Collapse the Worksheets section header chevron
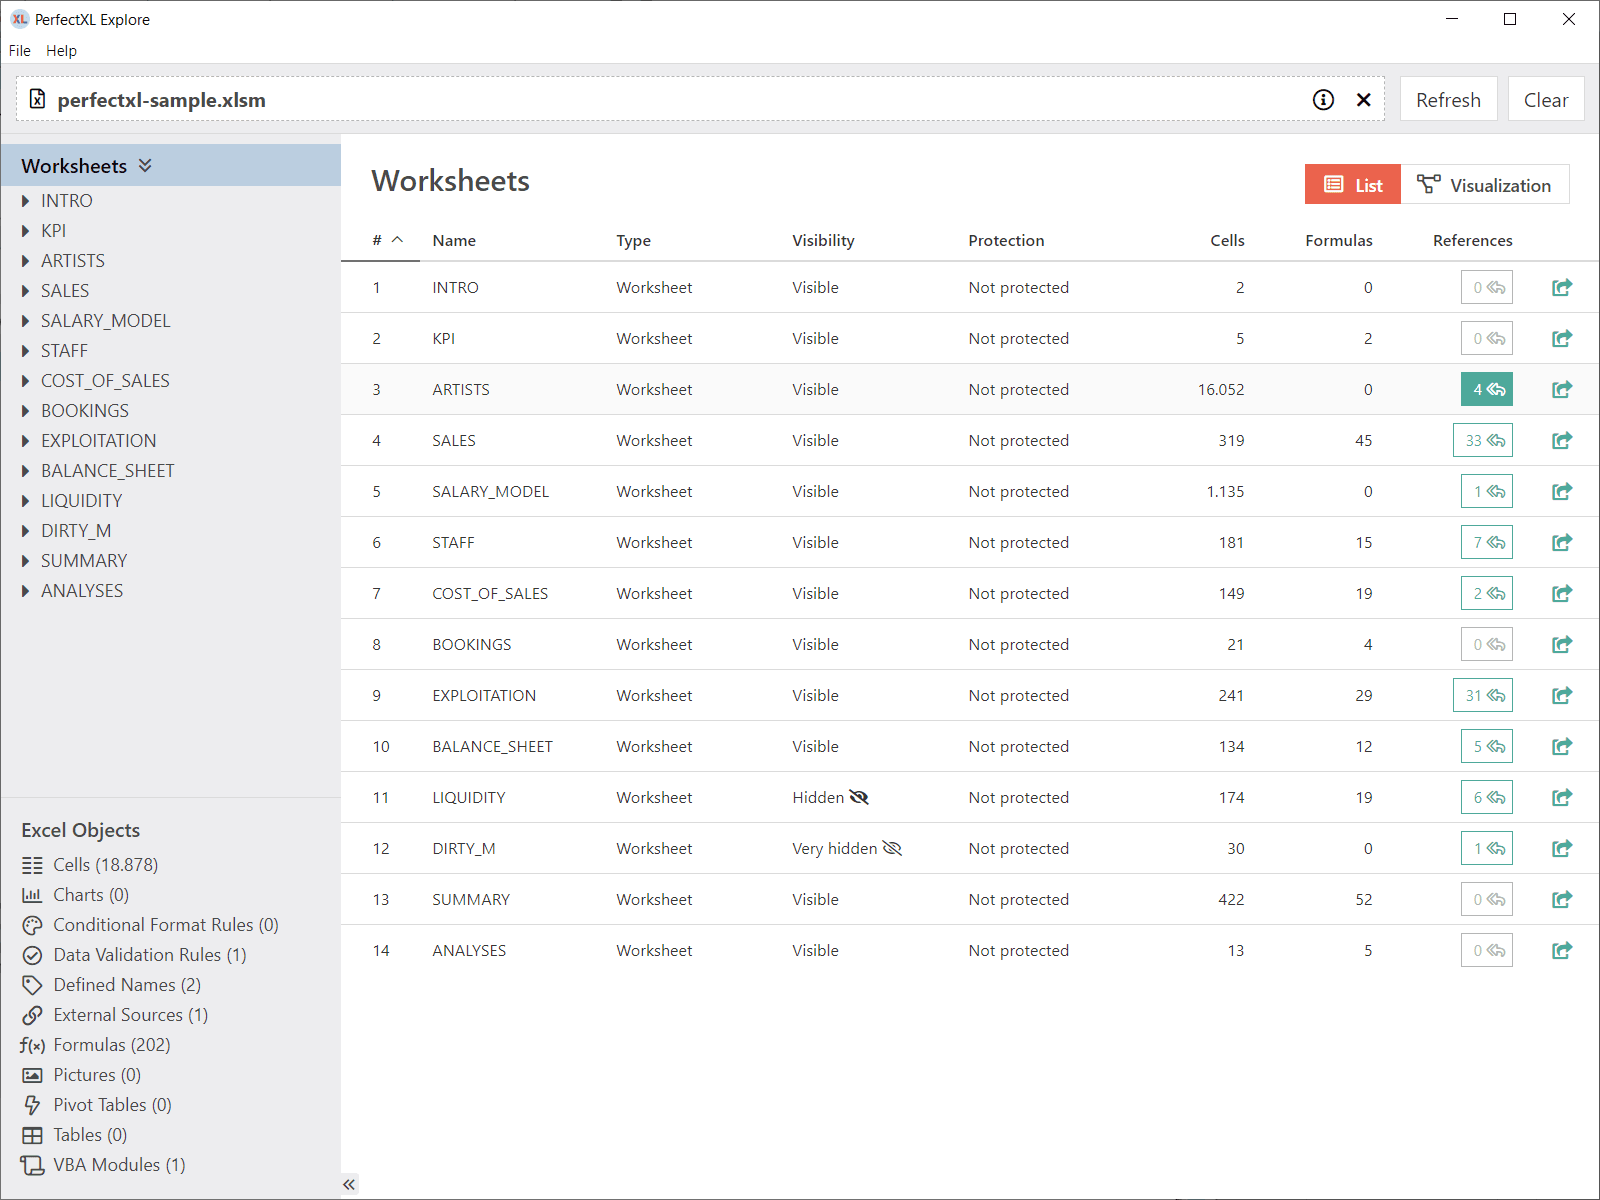 click(x=145, y=166)
